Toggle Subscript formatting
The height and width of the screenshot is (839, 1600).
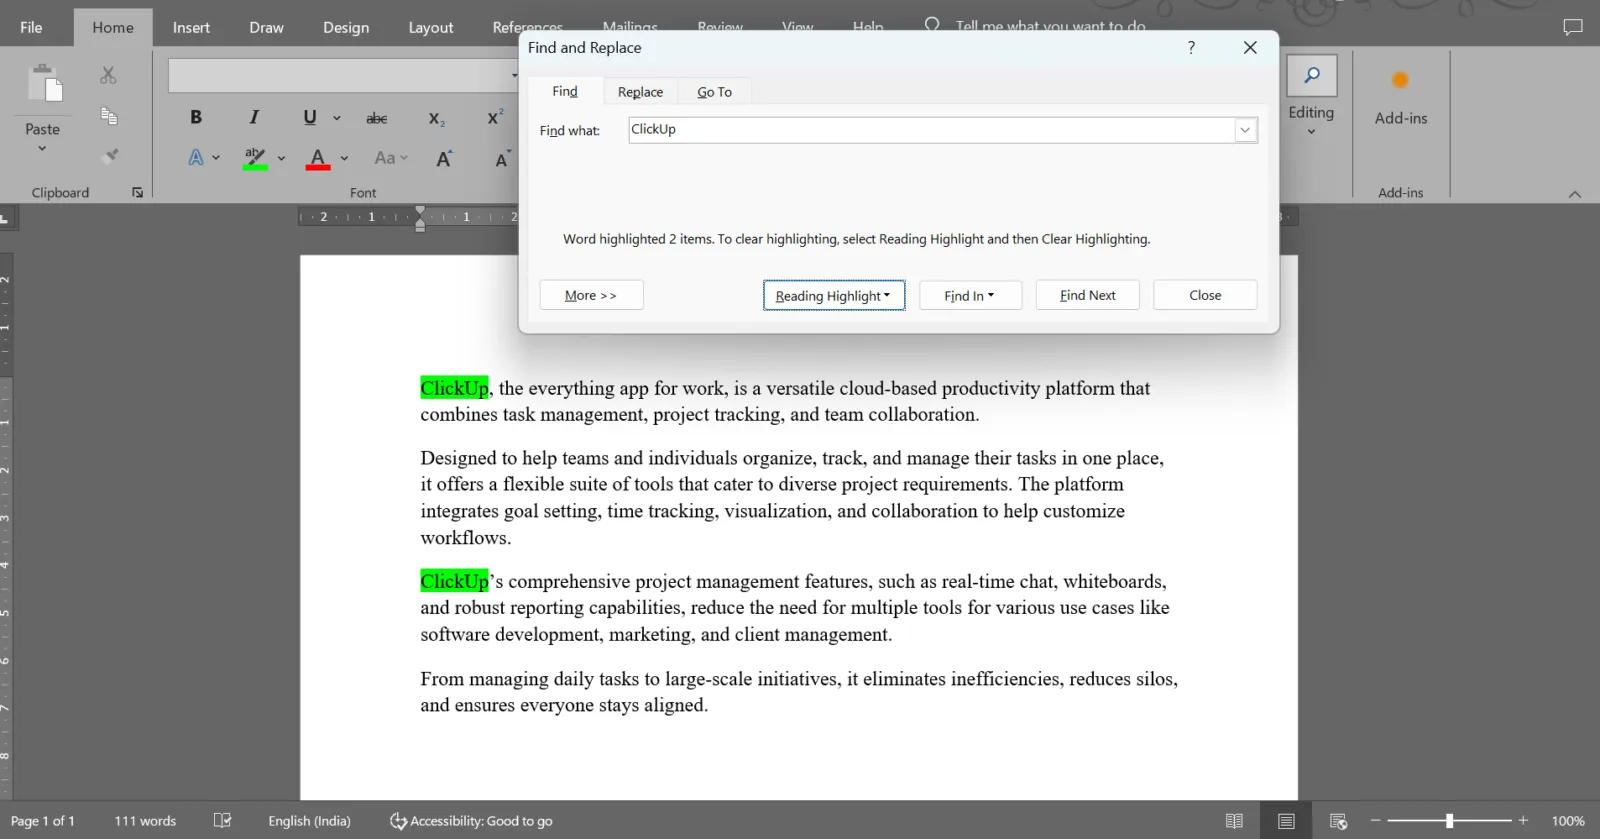(437, 118)
